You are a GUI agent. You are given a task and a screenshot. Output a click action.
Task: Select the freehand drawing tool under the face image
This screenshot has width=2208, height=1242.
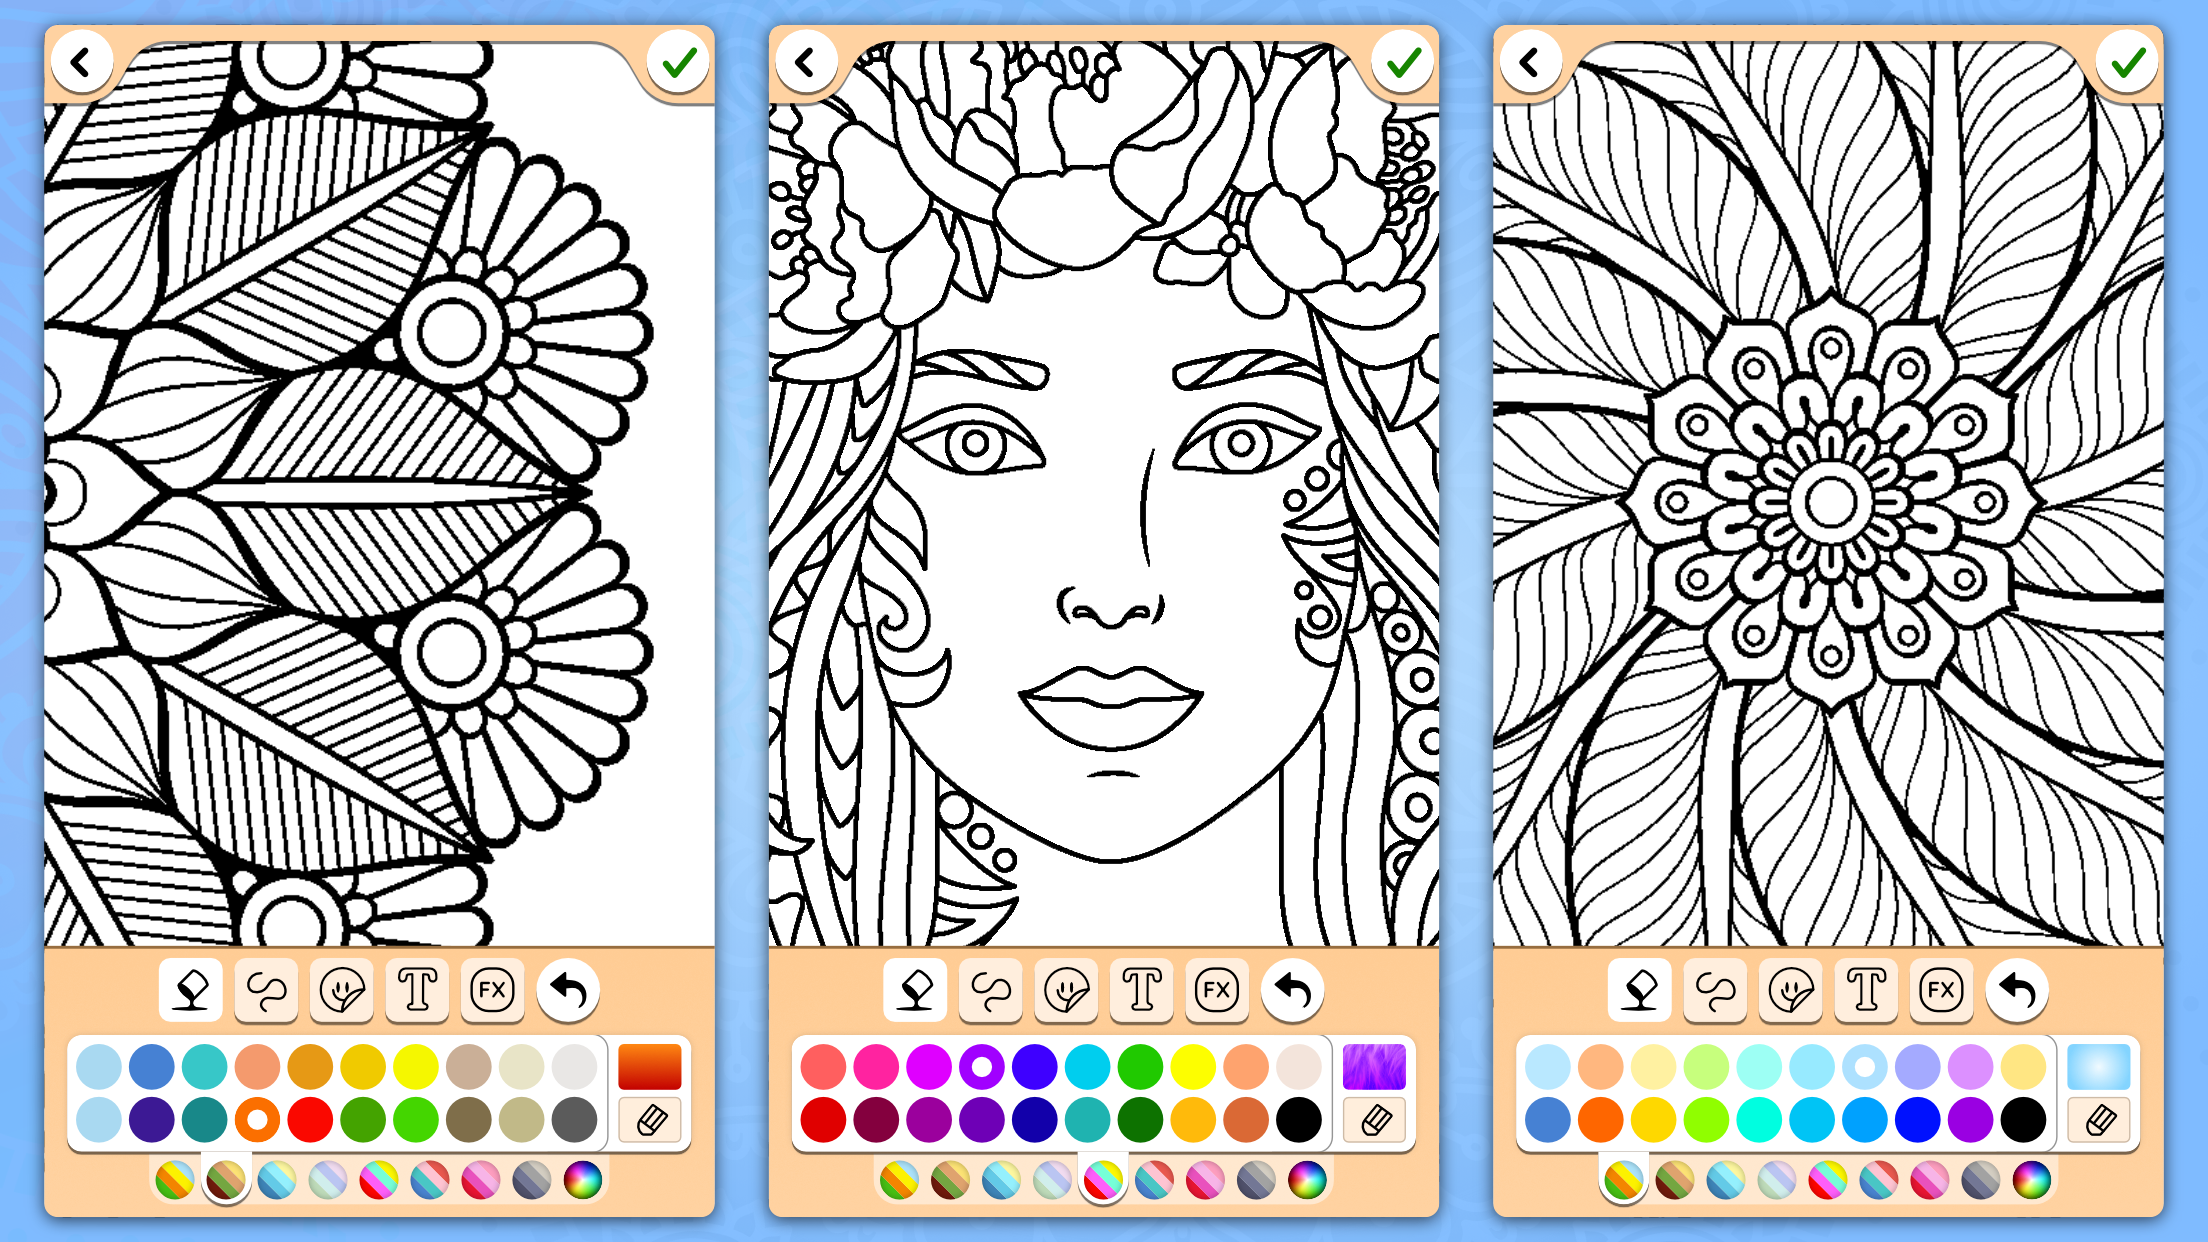tap(991, 991)
